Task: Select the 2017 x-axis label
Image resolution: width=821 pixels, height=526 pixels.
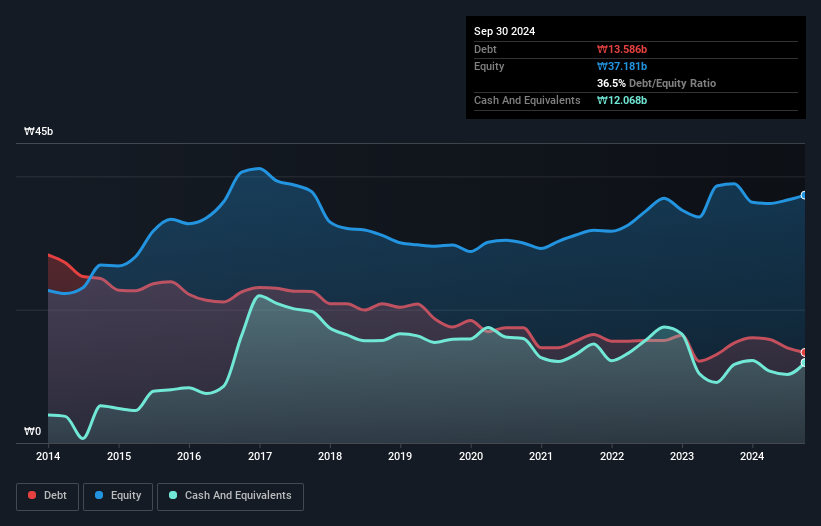Action: click(x=260, y=456)
